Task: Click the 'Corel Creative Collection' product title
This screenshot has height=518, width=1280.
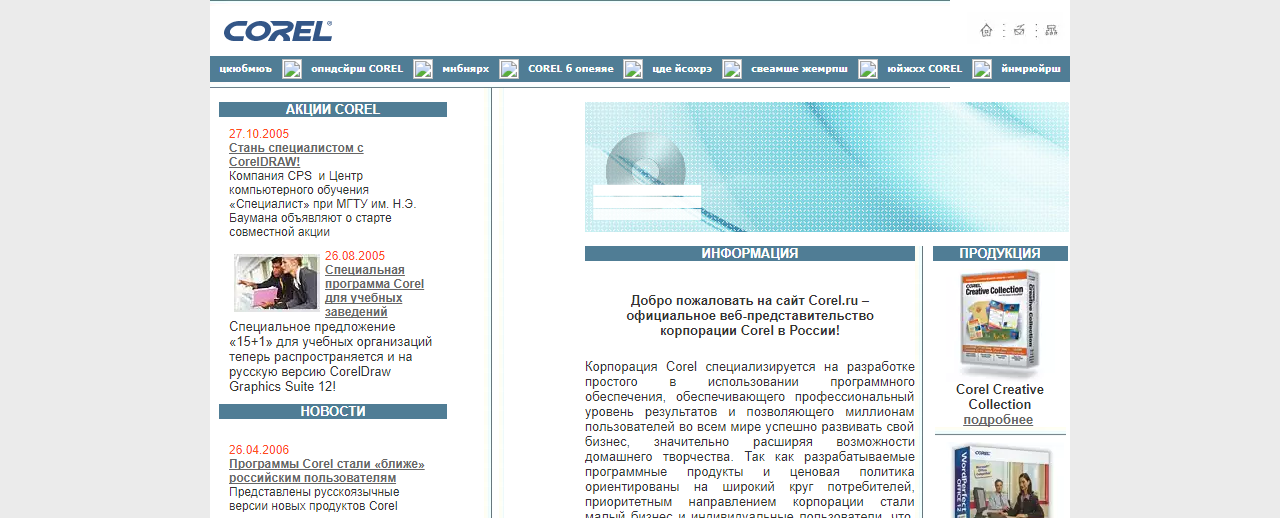Action: coord(1000,397)
